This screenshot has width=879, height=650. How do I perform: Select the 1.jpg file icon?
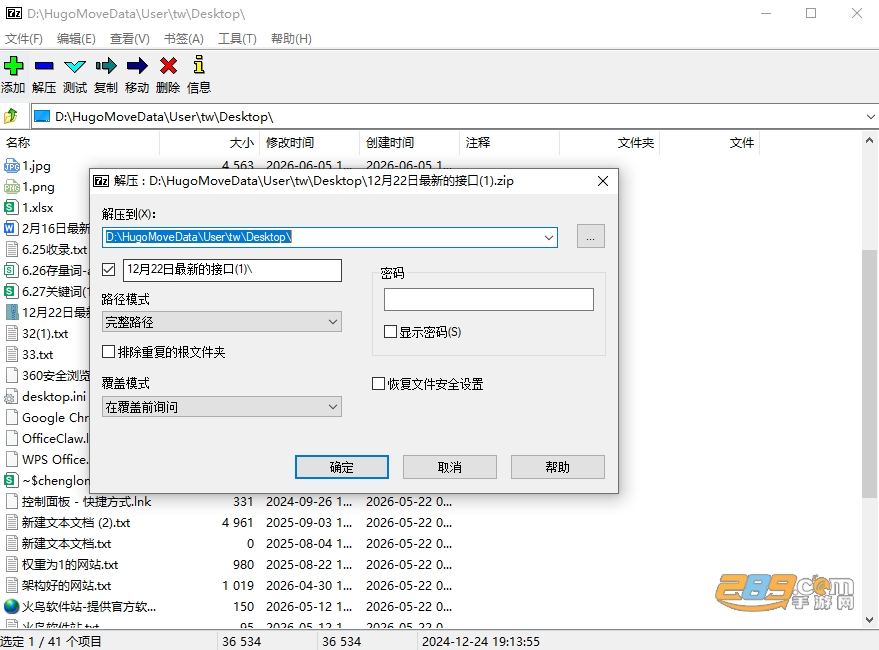tap(12, 165)
